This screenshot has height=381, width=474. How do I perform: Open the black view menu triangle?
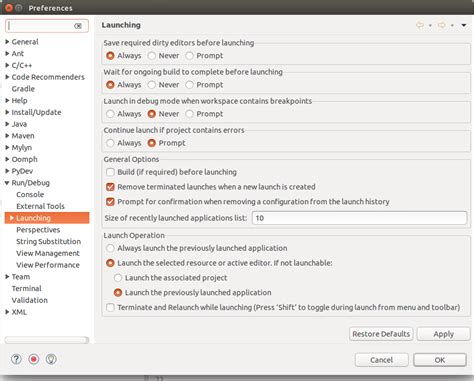(464, 25)
